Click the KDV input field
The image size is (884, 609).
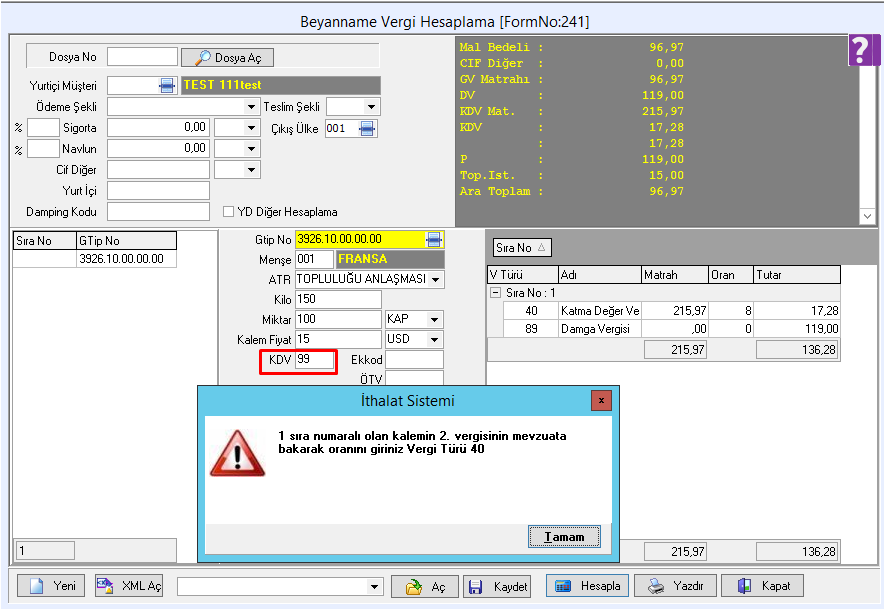(314, 360)
